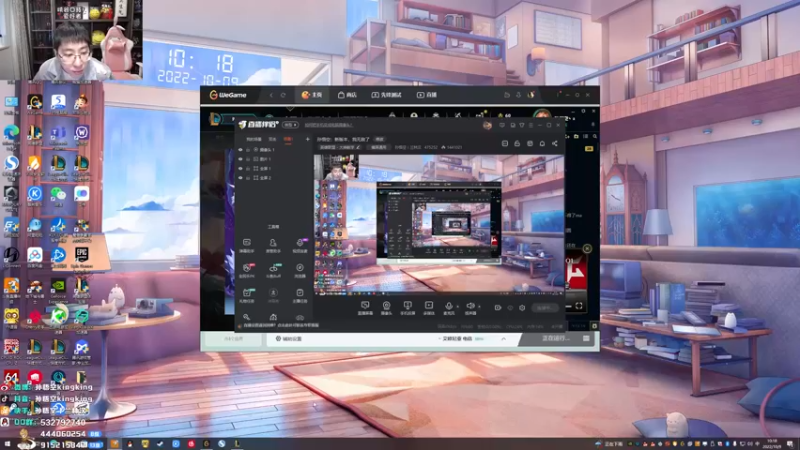Toggle visibility of 图片 1 source
800x450 pixels.
tap(240, 159)
